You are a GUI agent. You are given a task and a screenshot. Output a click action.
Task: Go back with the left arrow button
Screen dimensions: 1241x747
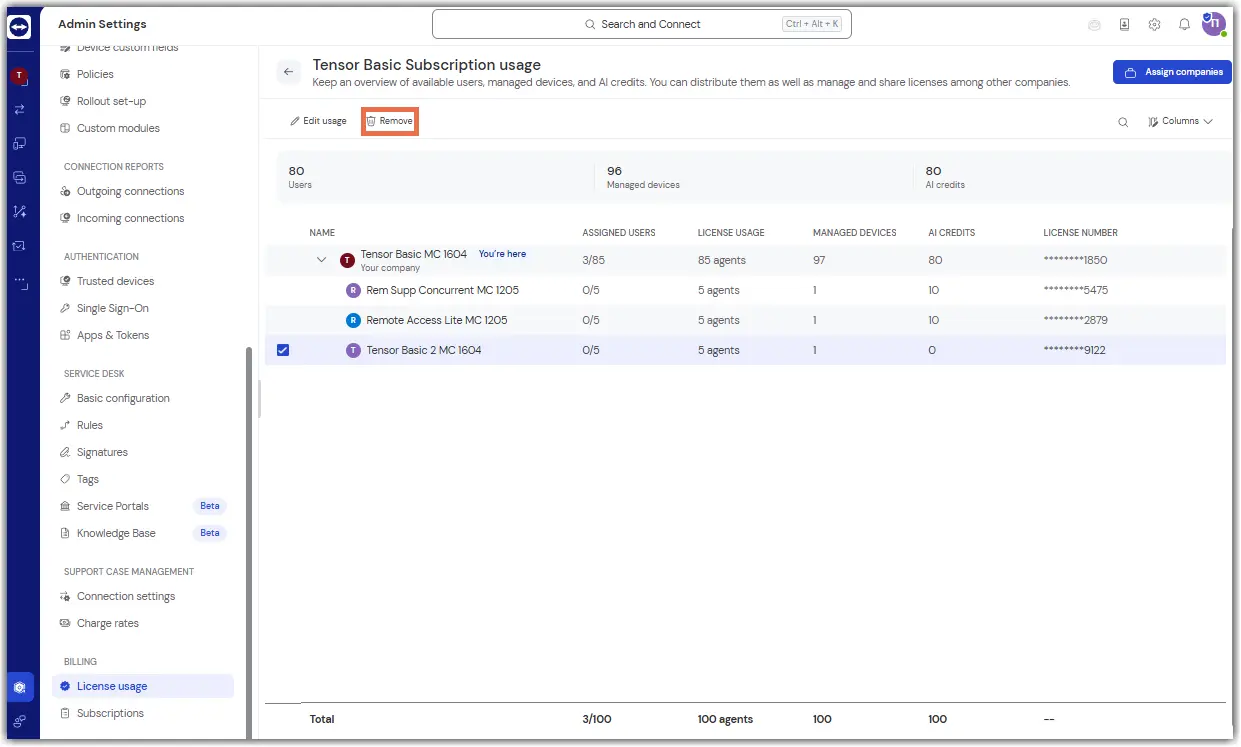click(289, 72)
